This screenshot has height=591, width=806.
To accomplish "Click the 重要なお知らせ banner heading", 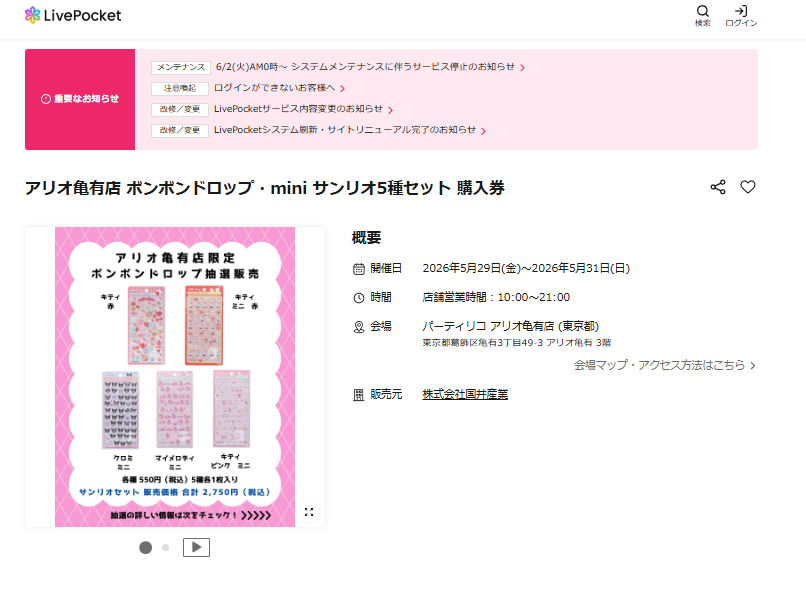I will (x=80, y=99).
